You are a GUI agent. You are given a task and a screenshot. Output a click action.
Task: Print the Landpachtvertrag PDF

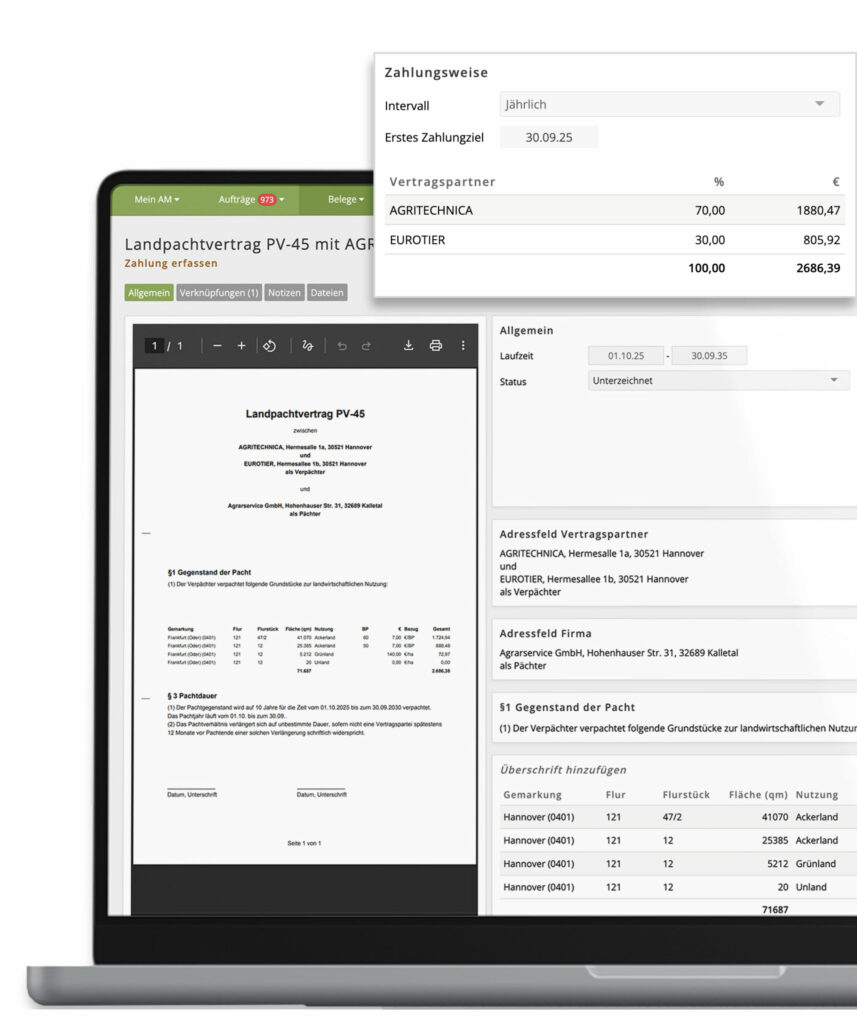pos(435,346)
